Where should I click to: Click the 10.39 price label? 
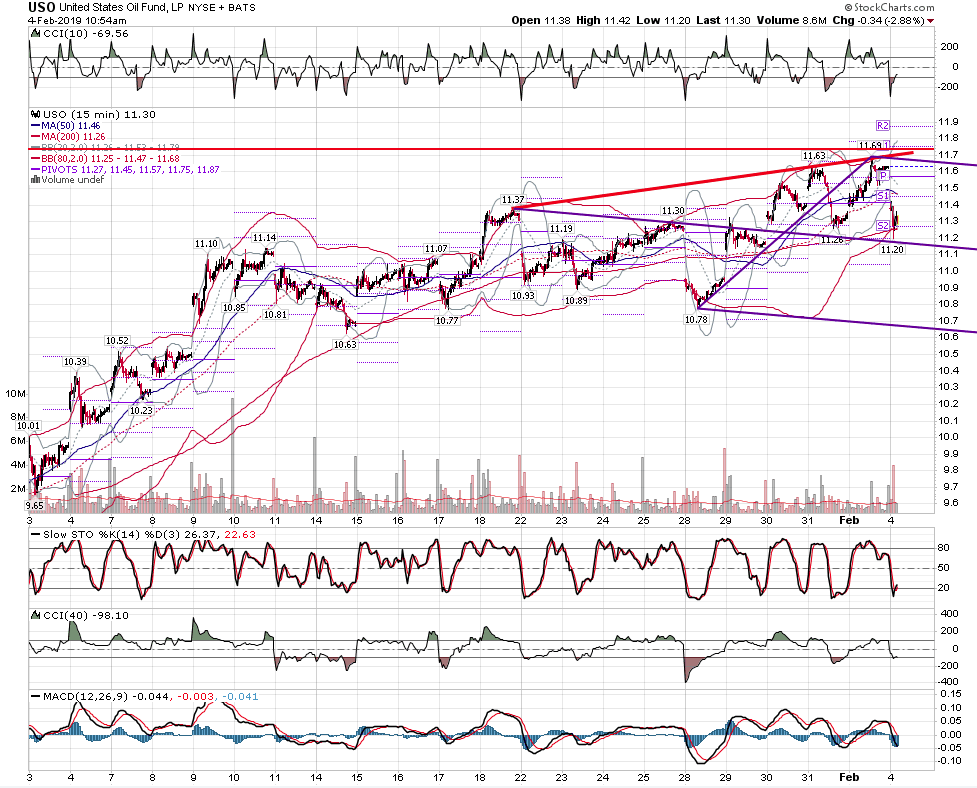pos(75,361)
